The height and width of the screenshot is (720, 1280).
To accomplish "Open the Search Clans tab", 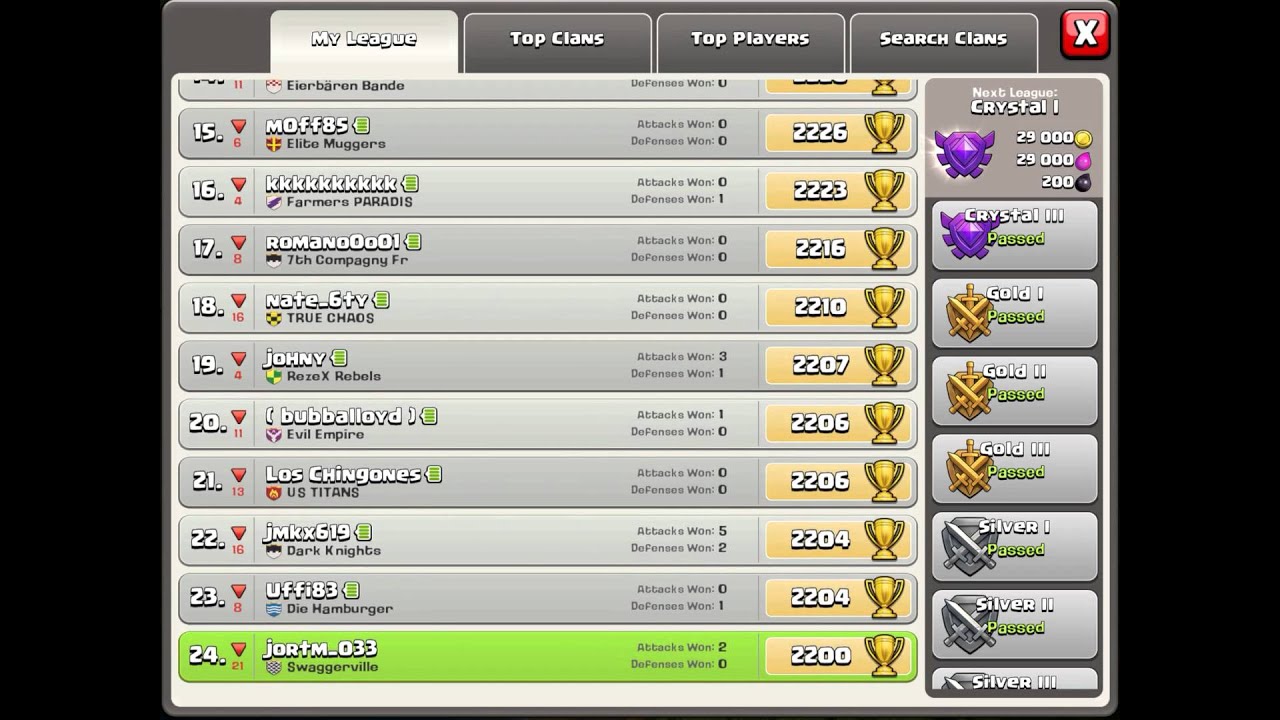I will point(943,40).
